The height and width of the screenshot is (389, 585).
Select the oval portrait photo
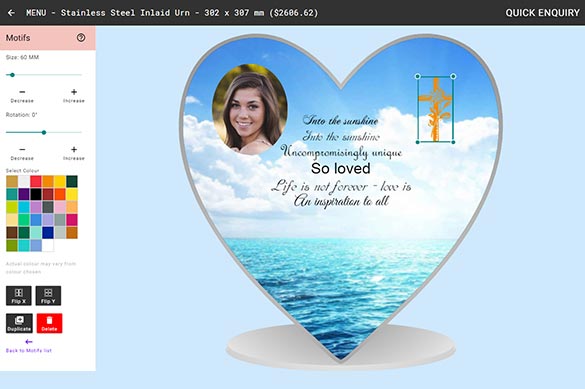pos(250,109)
